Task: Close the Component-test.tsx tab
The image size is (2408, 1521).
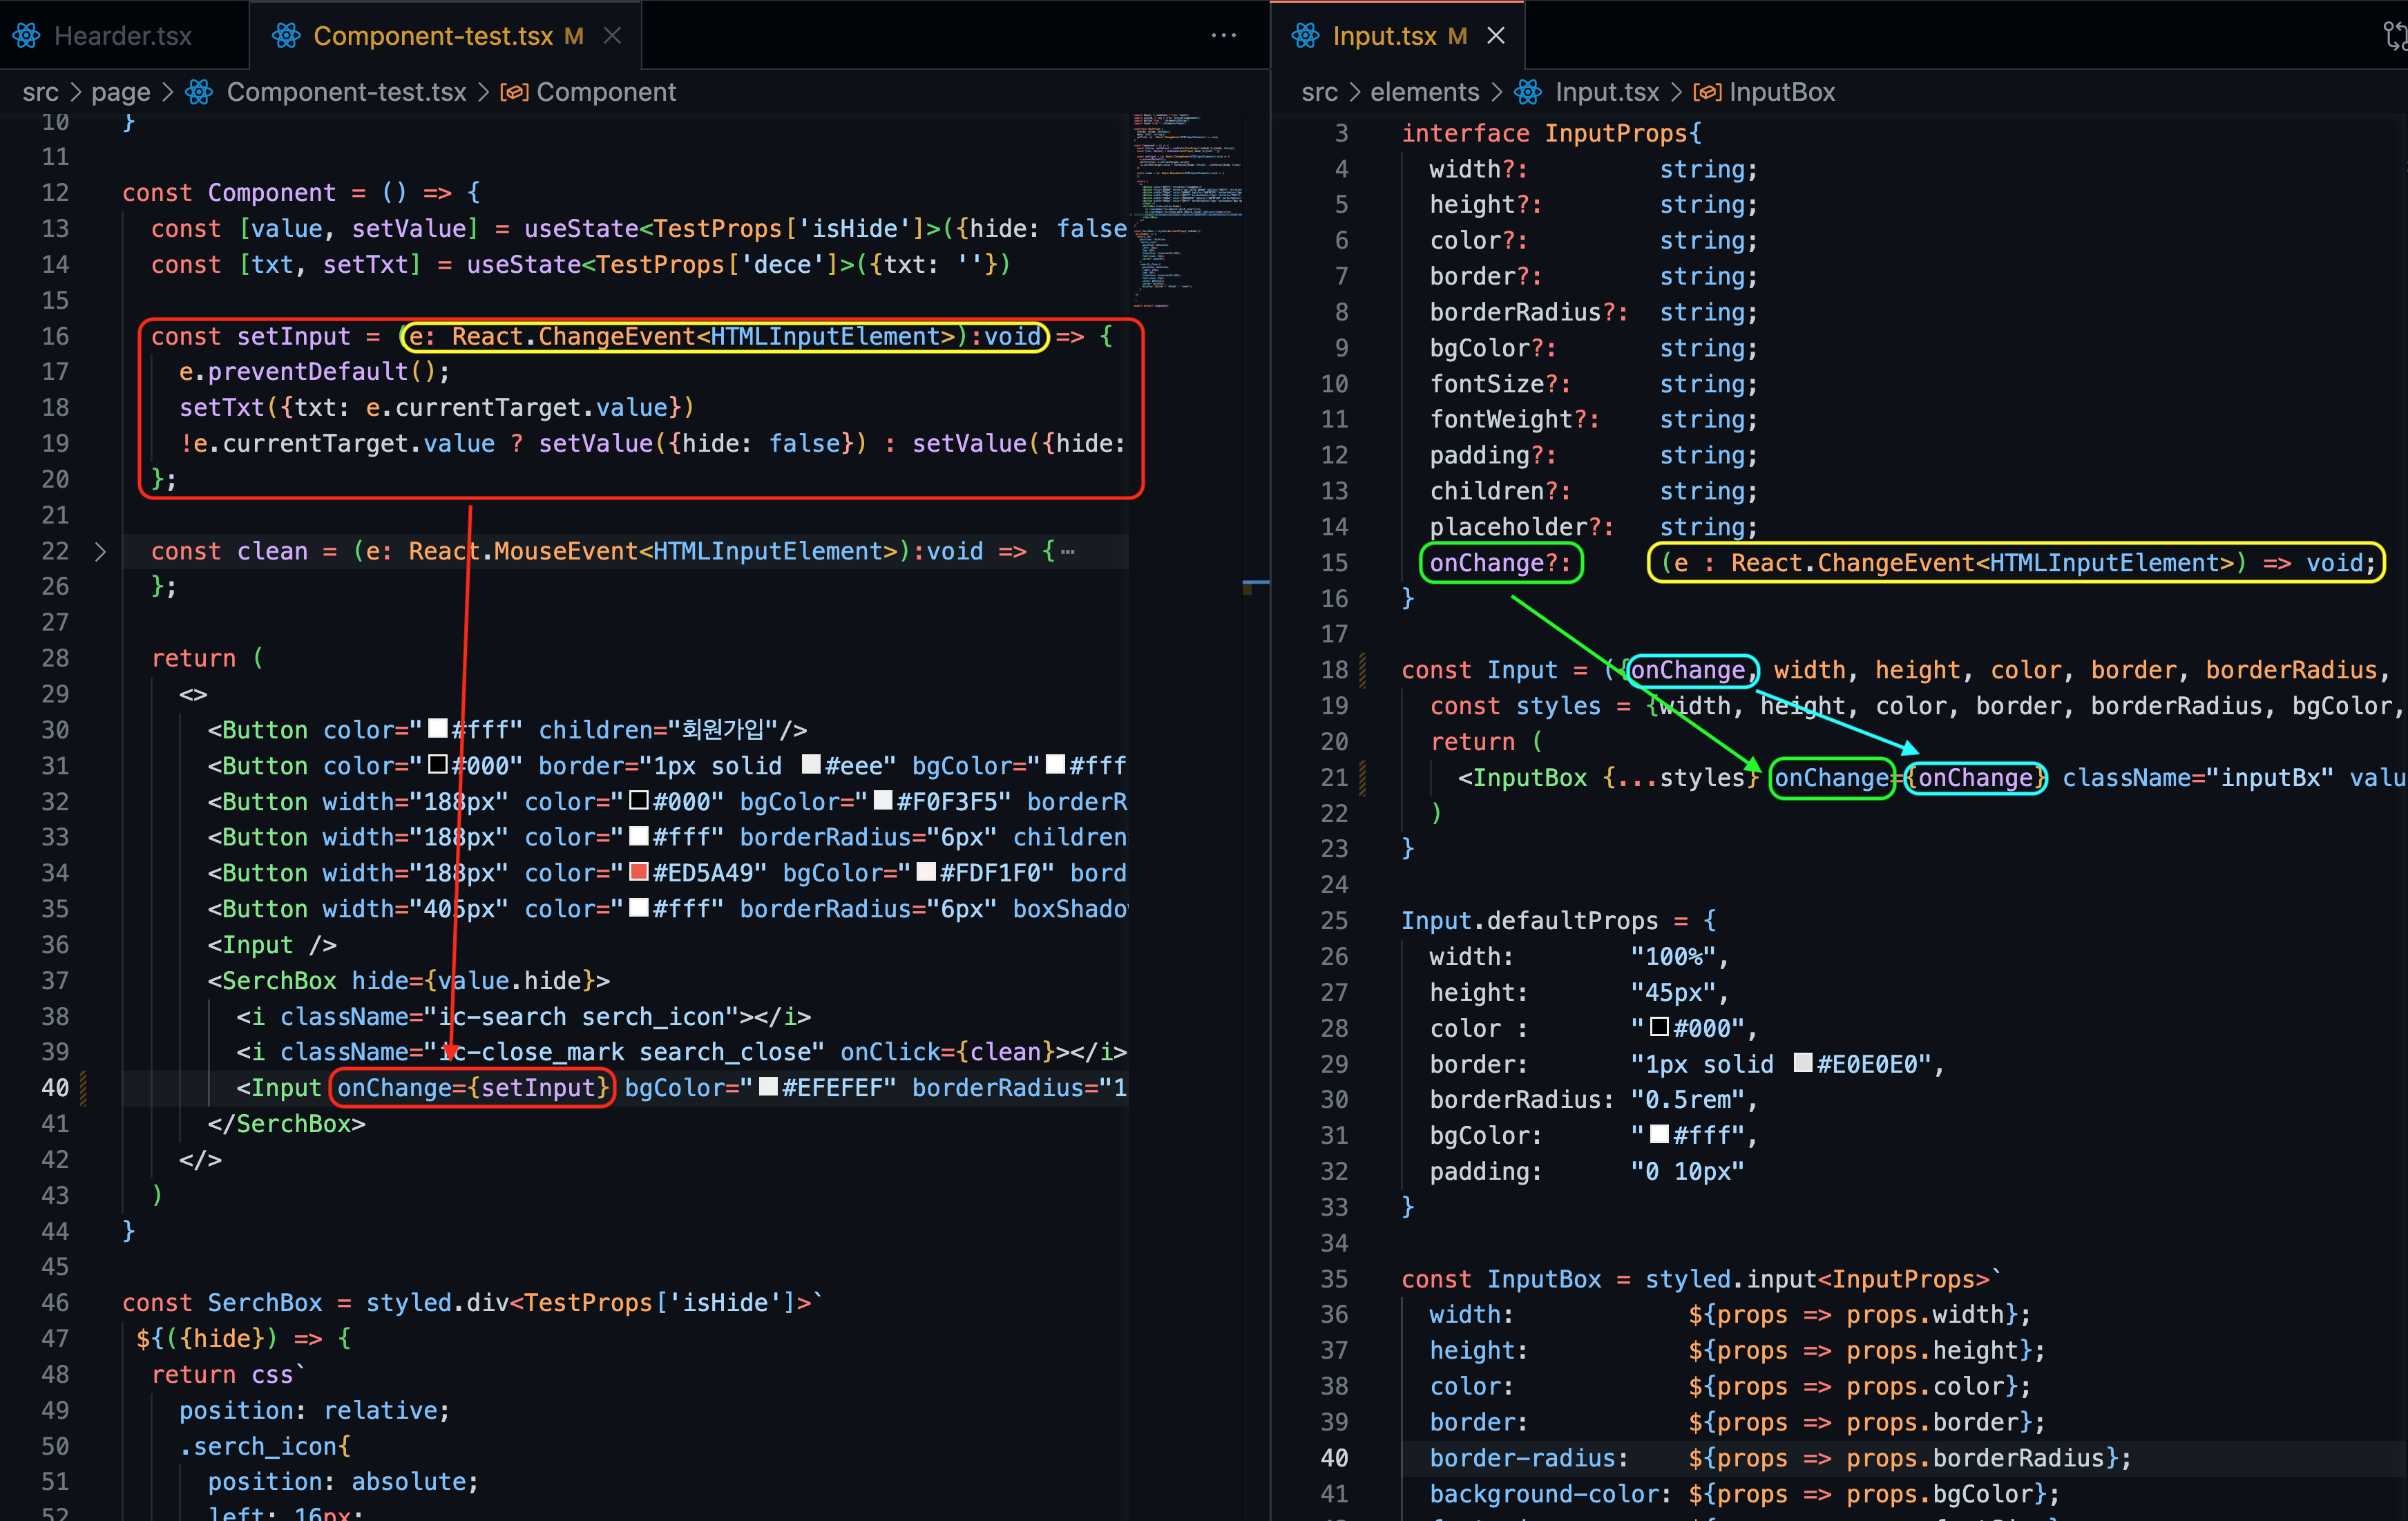Action: tap(613, 36)
